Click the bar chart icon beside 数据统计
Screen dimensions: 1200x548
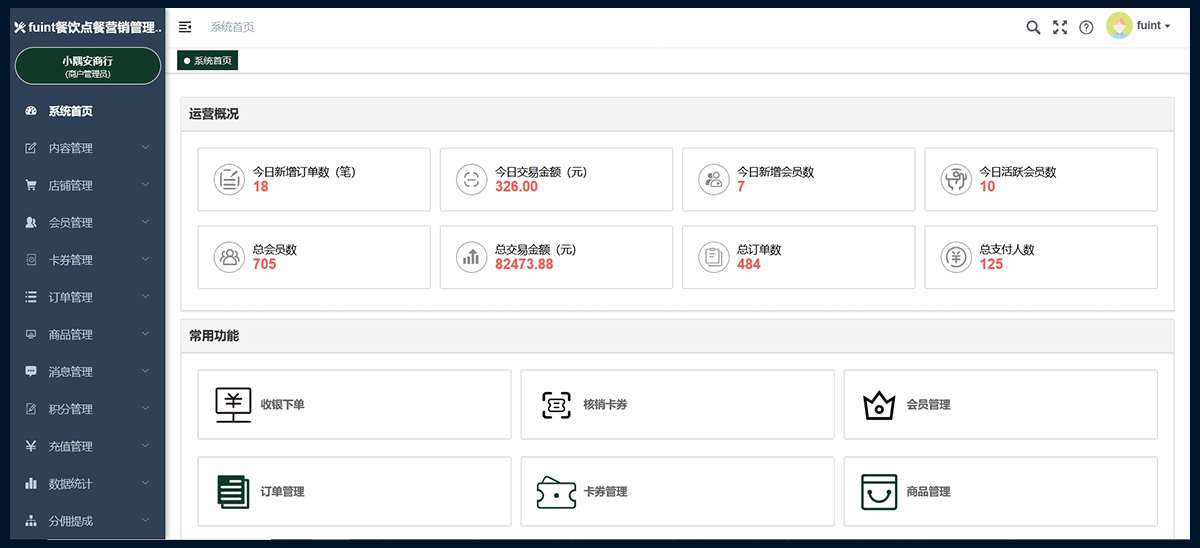point(30,483)
